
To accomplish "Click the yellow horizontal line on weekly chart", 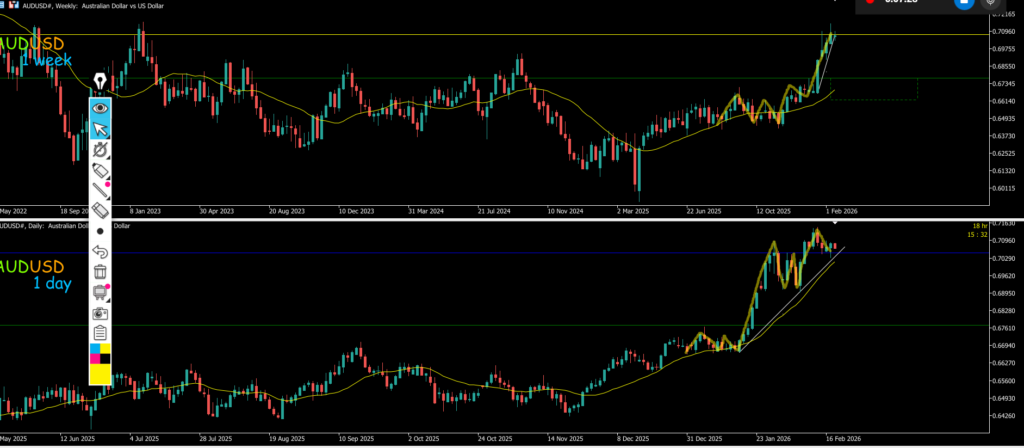I will click(x=500, y=35).
